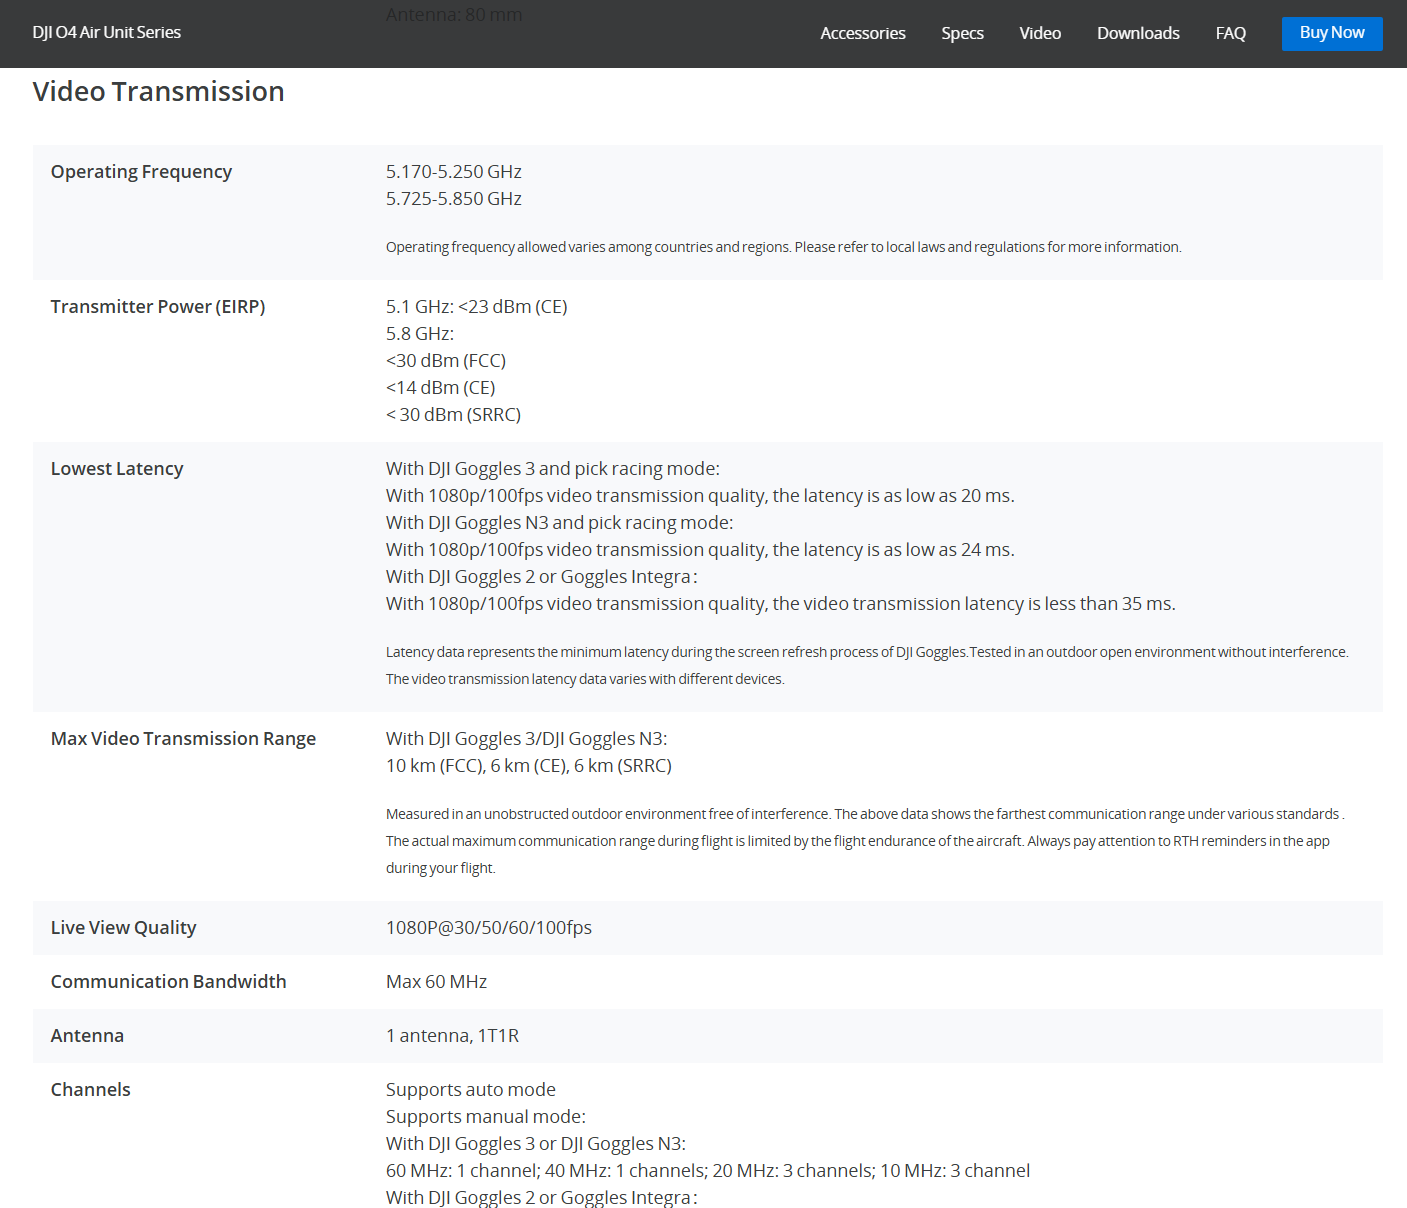Open the FAQ nav item

tap(1230, 33)
